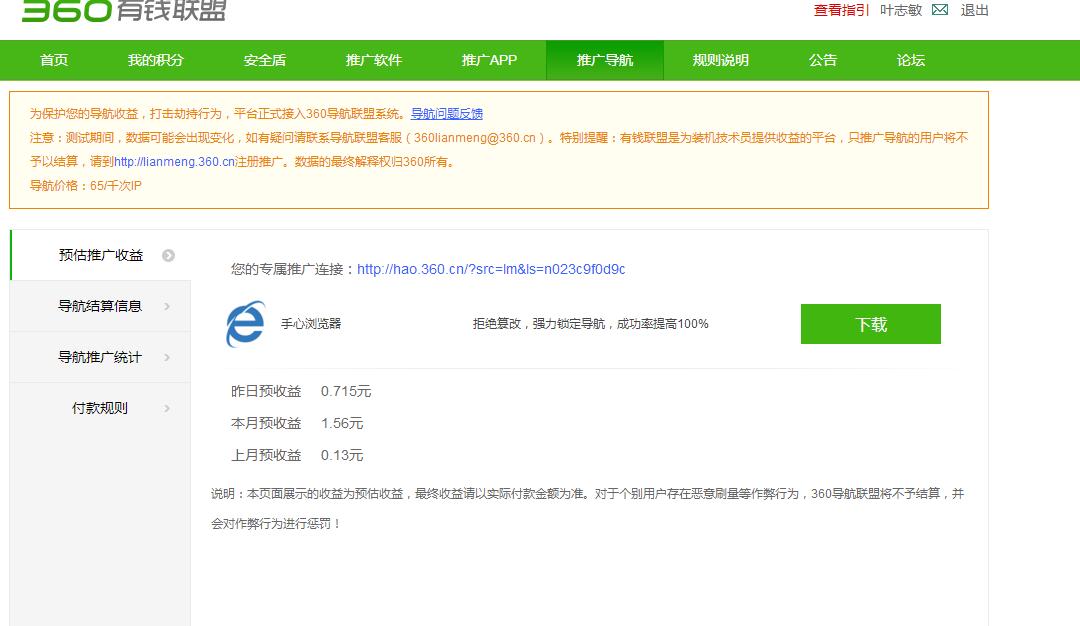
Task: Click the 本月预收益 label
Action: tap(266, 424)
